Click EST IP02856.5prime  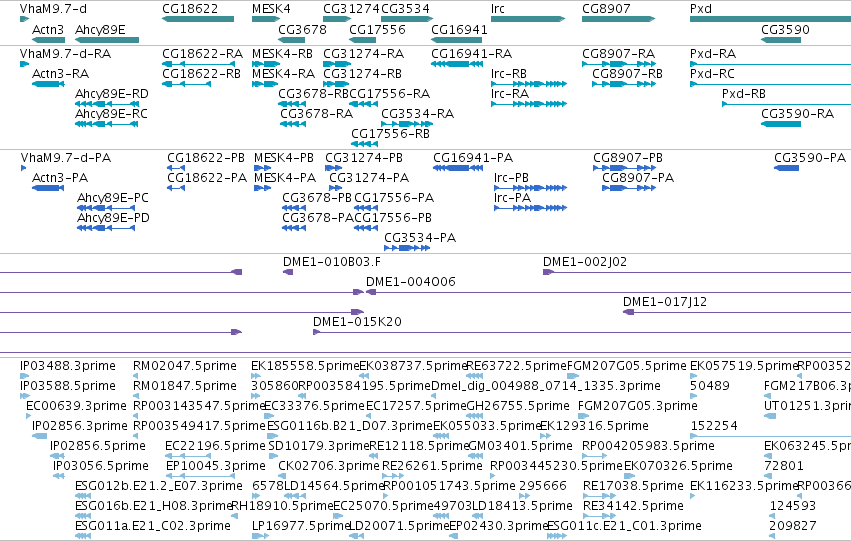tap(55, 456)
